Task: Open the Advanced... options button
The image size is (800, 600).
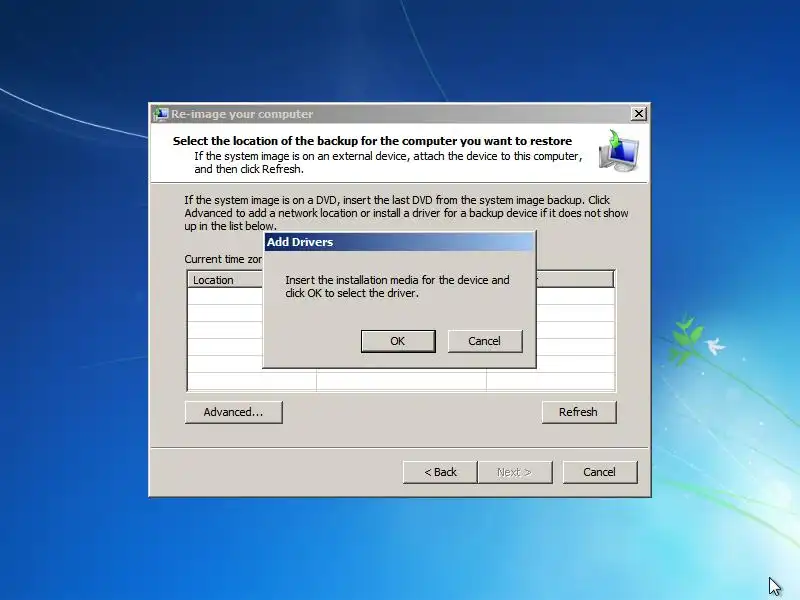Action: tap(233, 412)
